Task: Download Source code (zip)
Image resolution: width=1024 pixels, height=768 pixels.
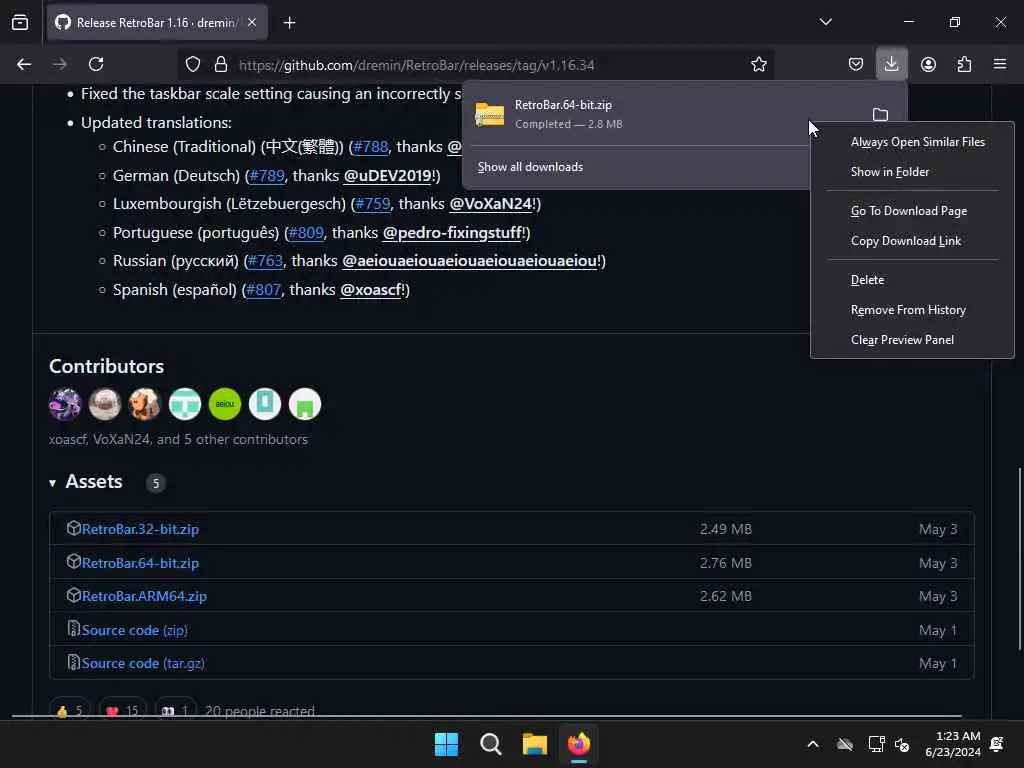Action: tap(135, 630)
